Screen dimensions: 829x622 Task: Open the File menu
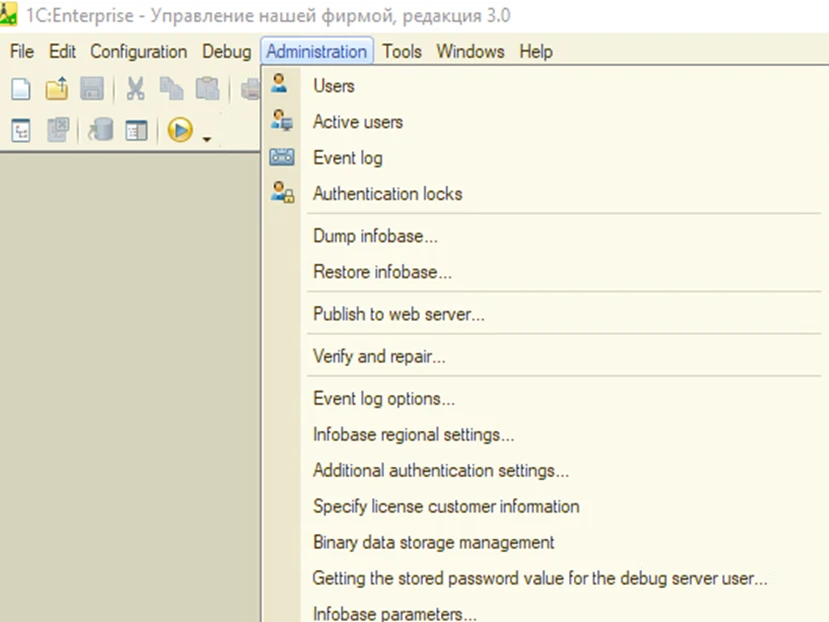[22, 51]
